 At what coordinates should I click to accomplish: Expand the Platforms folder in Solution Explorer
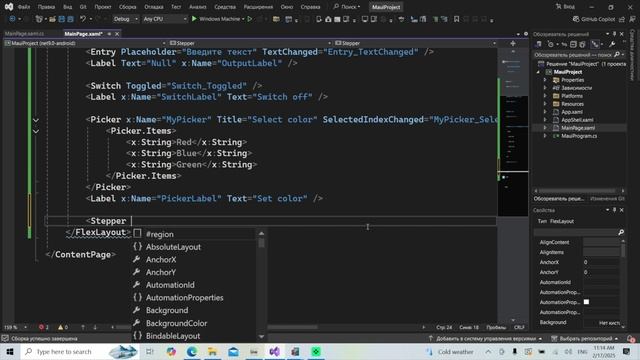click(545, 96)
